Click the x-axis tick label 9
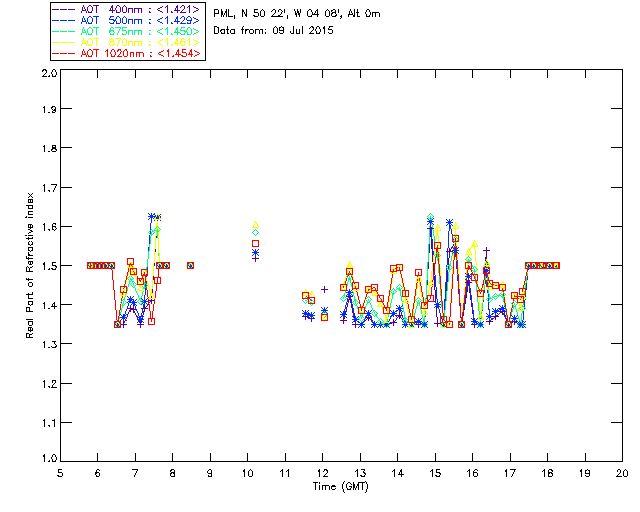The width and height of the screenshot is (640, 512). coord(210,473)
